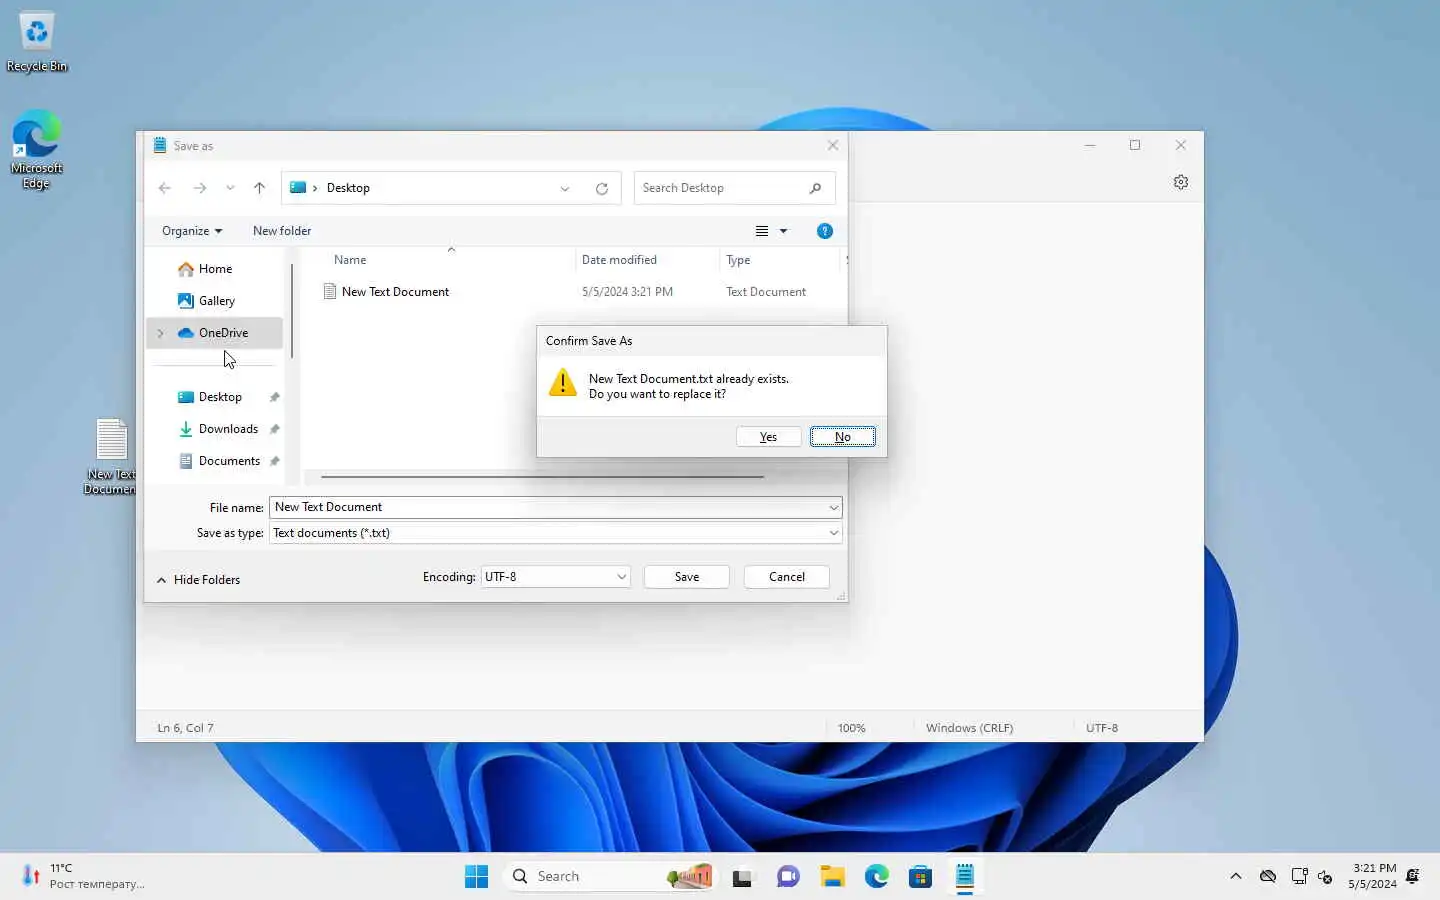1440x900 pixels.
Task: Open the Recycle Bin desktop icon
Action: pos(37,43)
